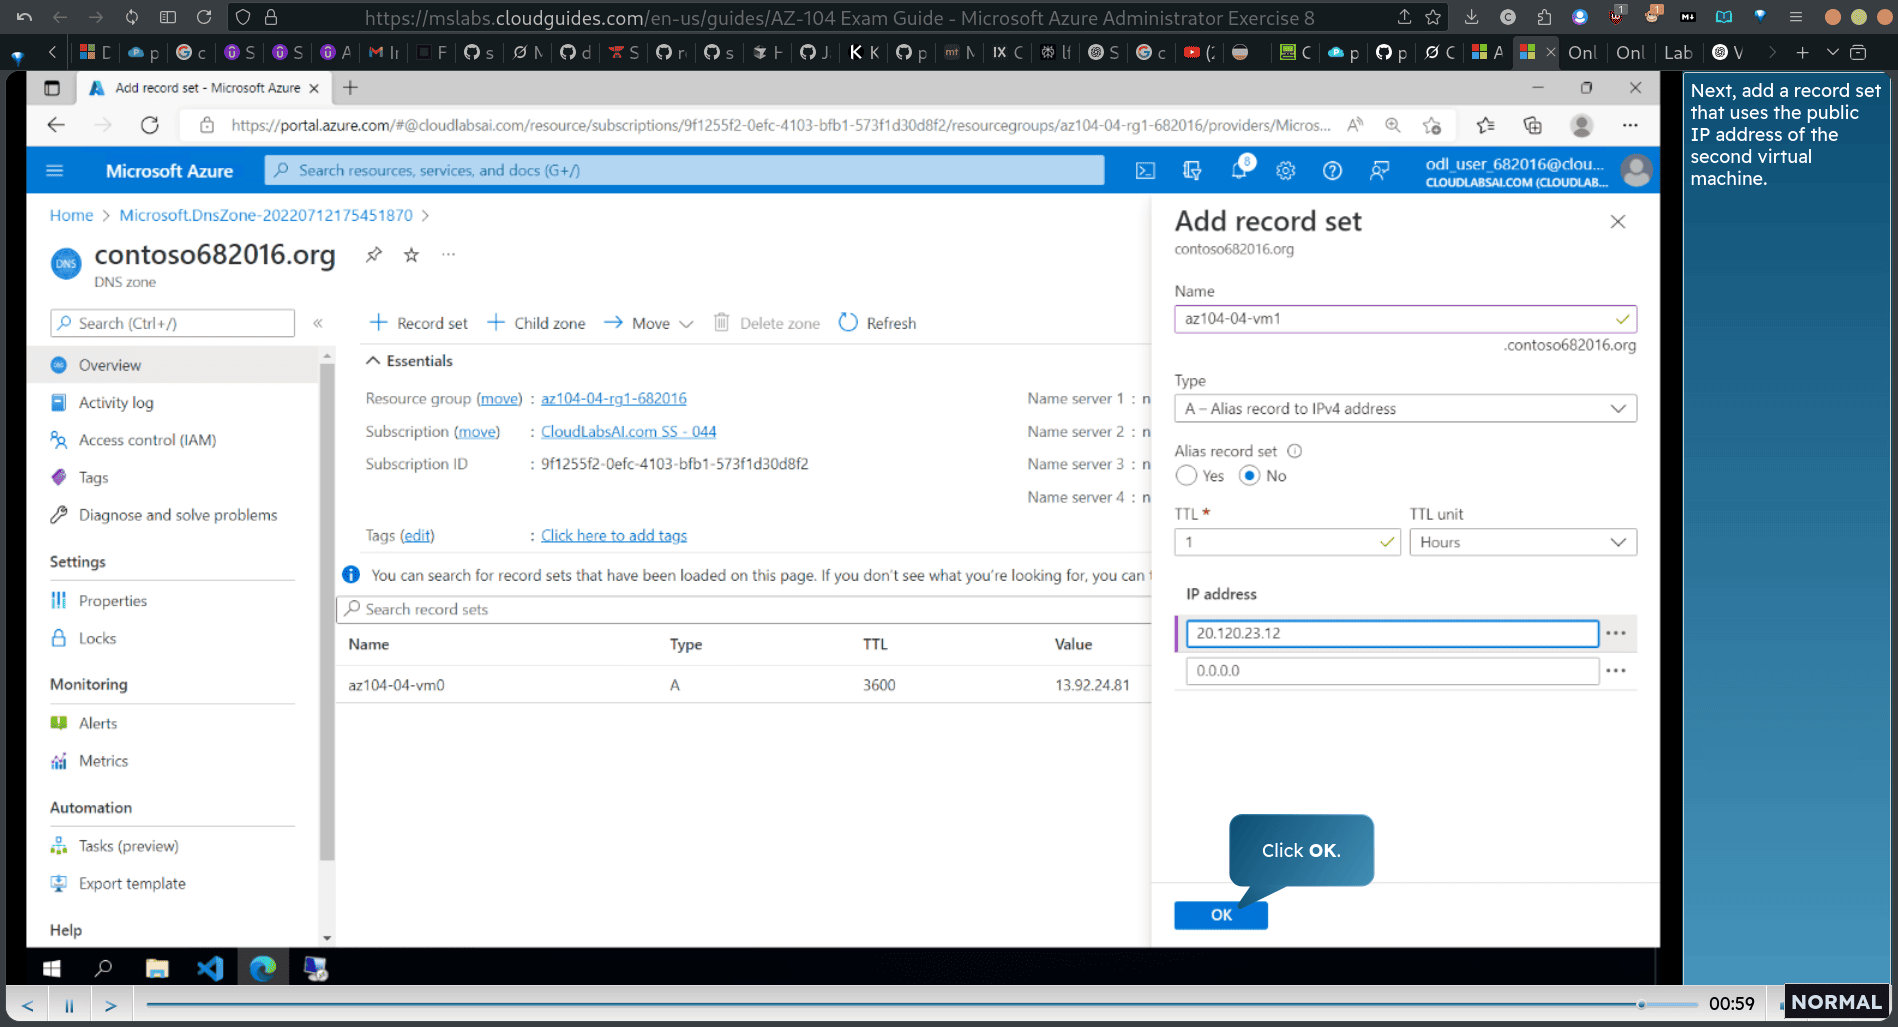This screenshot has width=1898, height=1027.
Task: Open Azure portal hamburger menu
Action: [x=55, y=171]
